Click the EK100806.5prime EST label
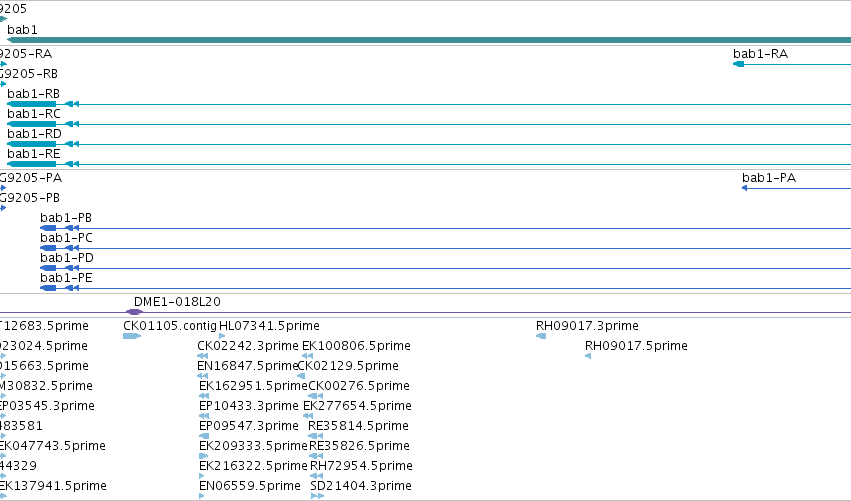The width and height of the screenshot is (851, 501). 356,346
